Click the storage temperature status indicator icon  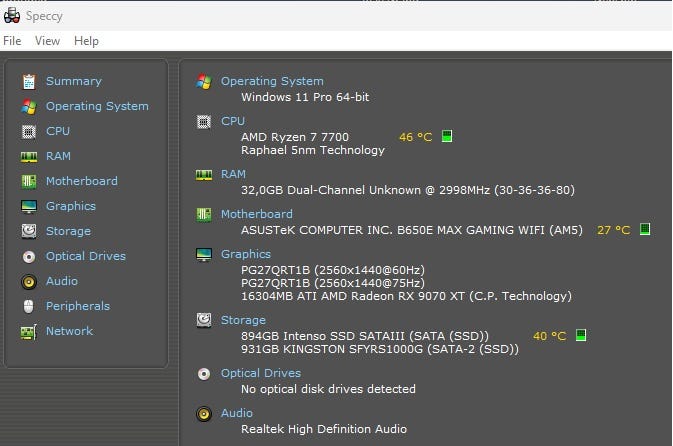click(x=581, y=335)
